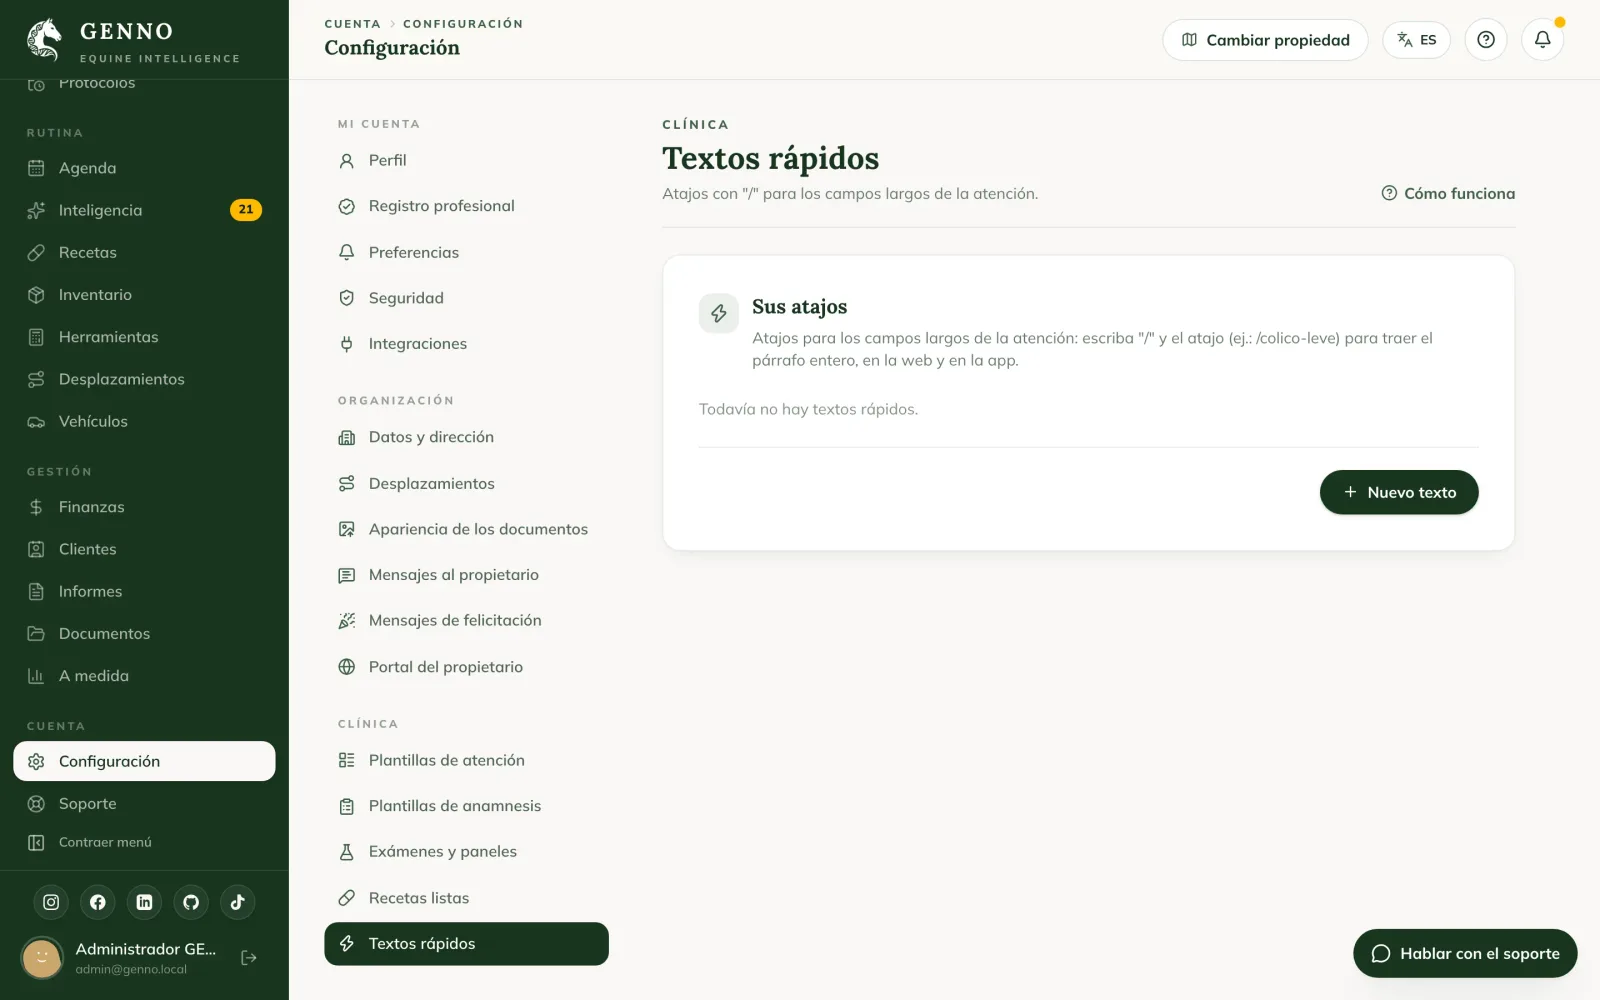Image resolution: width=1600 pixels, height=1000 pixels.
Task: Open language selector ES
Action: point(1416,40)
